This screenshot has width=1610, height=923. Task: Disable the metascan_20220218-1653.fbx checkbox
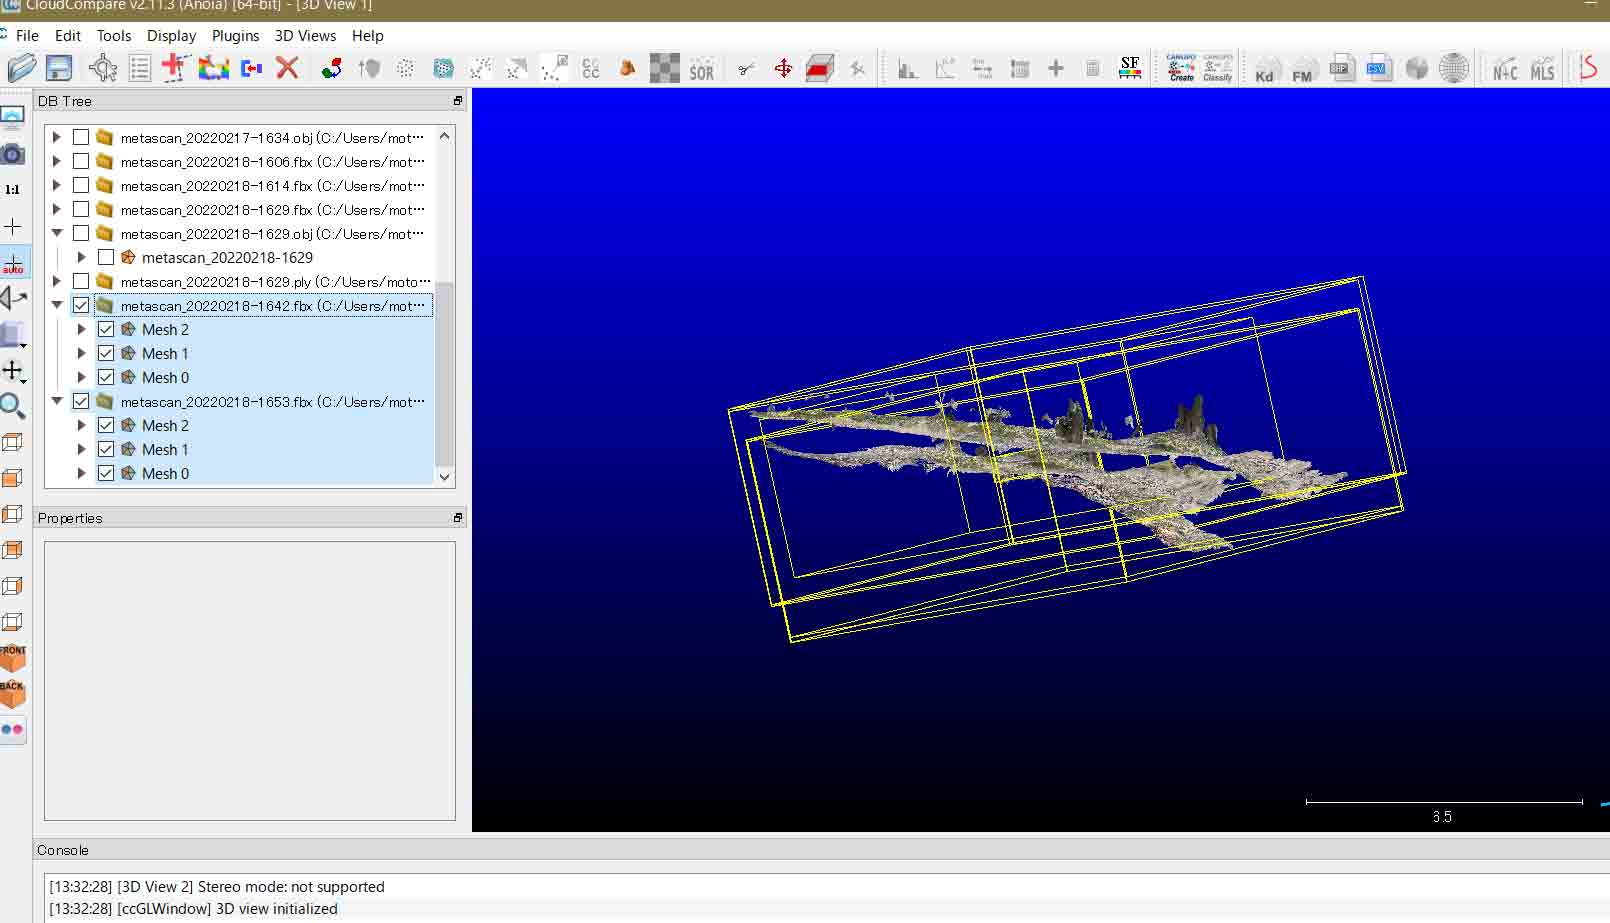click(82, 401)
